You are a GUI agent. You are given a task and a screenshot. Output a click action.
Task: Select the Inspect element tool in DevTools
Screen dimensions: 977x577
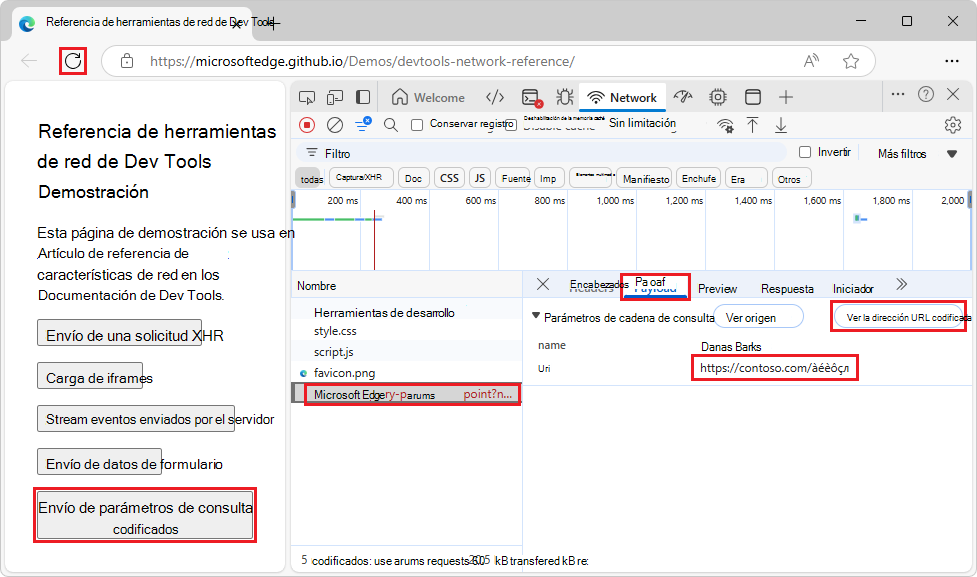click(307, 97)
